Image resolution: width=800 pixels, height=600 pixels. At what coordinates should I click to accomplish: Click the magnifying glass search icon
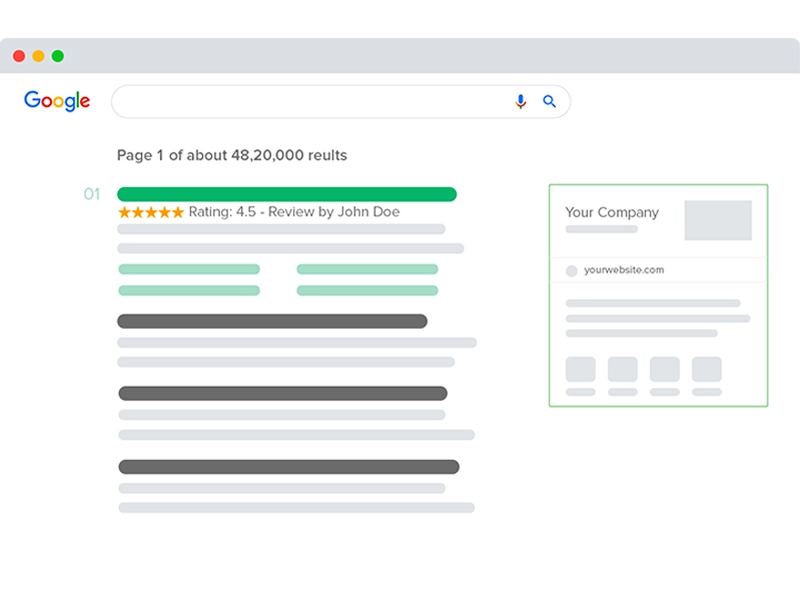(x=549, y=101)
